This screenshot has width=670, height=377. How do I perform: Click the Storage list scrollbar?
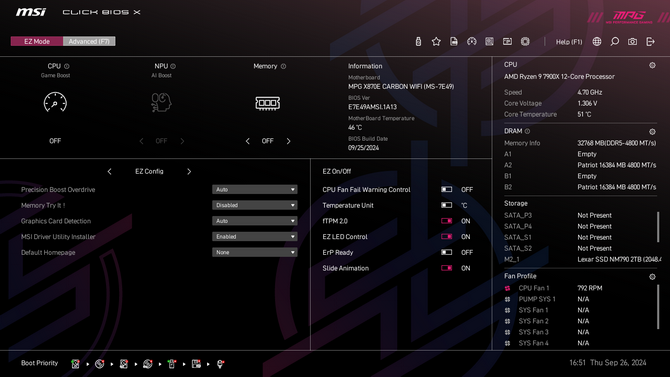click(658, 227)
